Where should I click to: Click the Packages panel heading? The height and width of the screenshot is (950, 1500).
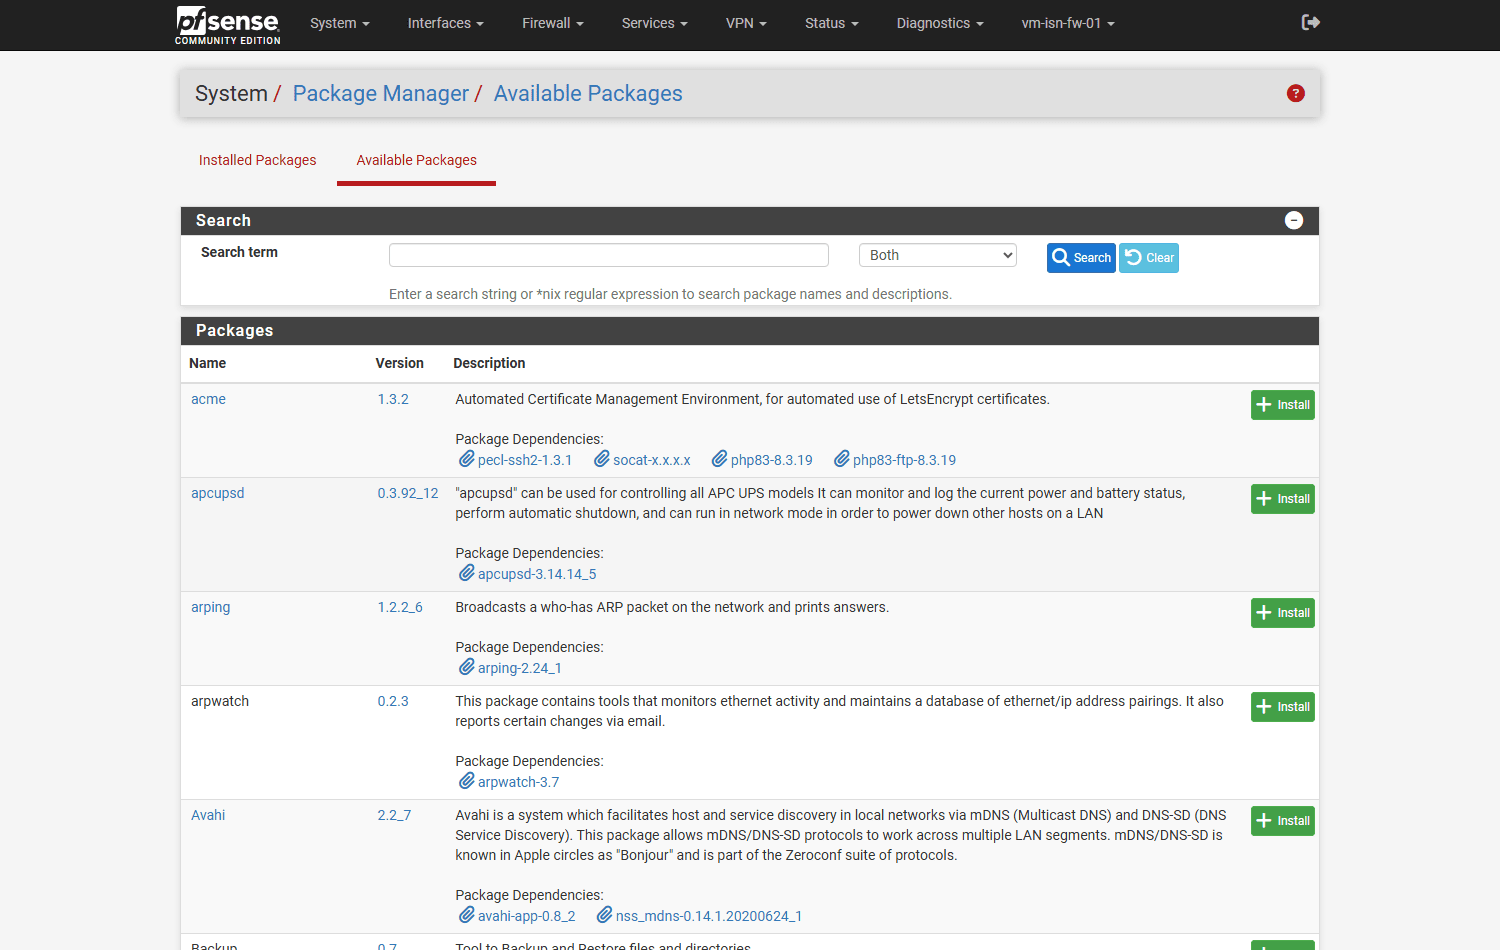tap(235, 331)
